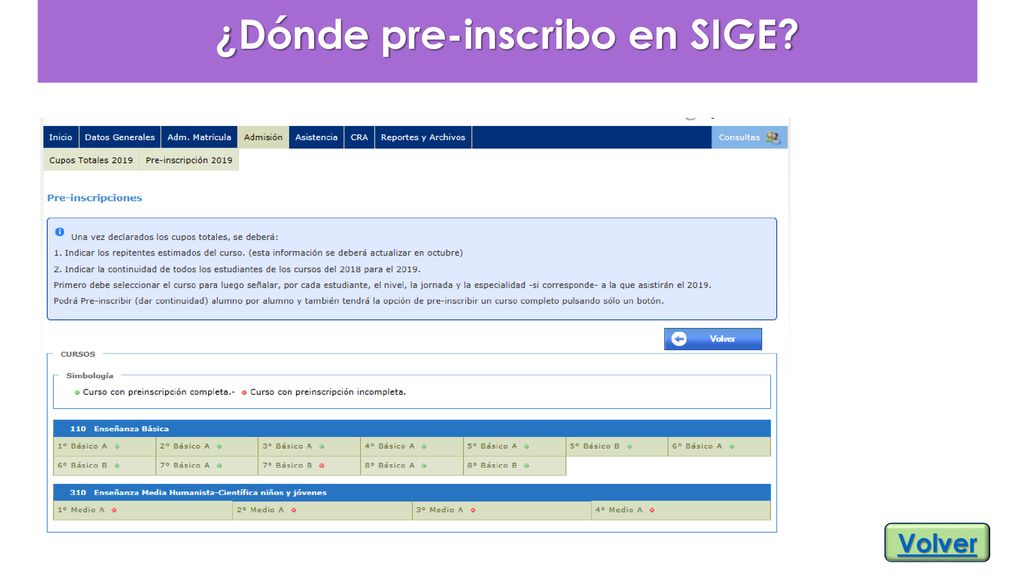Select course 3º Básico A
This screenshot has width=1024, height=576.
pyautogui.click(x=310, y=447)
